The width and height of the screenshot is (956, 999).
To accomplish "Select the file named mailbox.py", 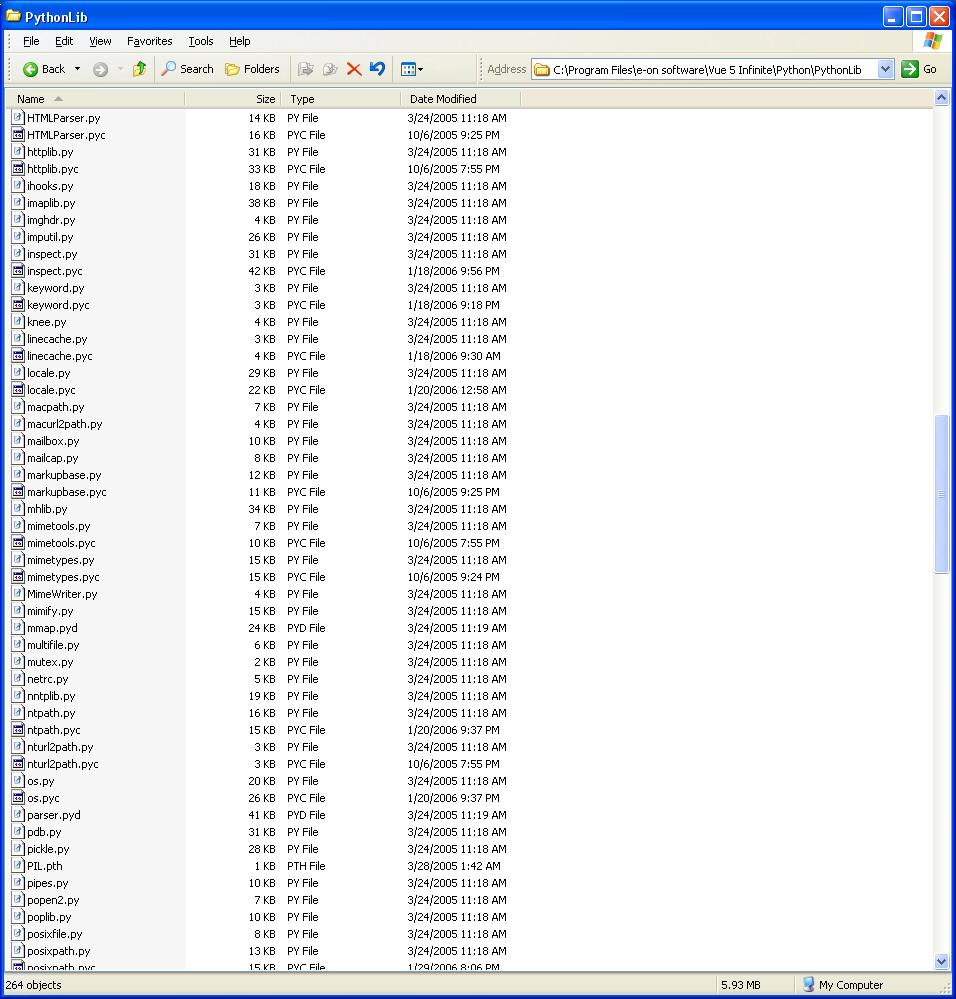I will (x=53, y=441).
